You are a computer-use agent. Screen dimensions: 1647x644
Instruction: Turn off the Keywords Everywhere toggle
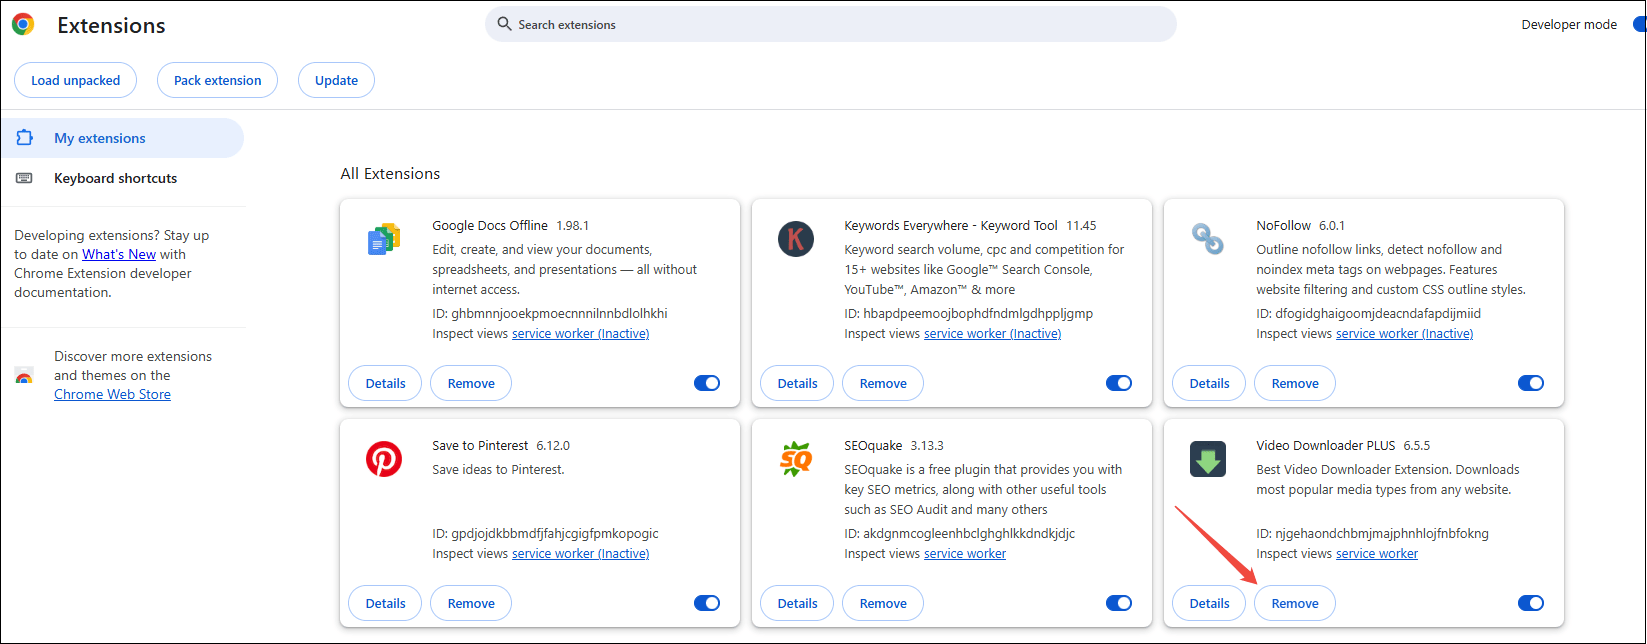click(x=1119, y=383)
